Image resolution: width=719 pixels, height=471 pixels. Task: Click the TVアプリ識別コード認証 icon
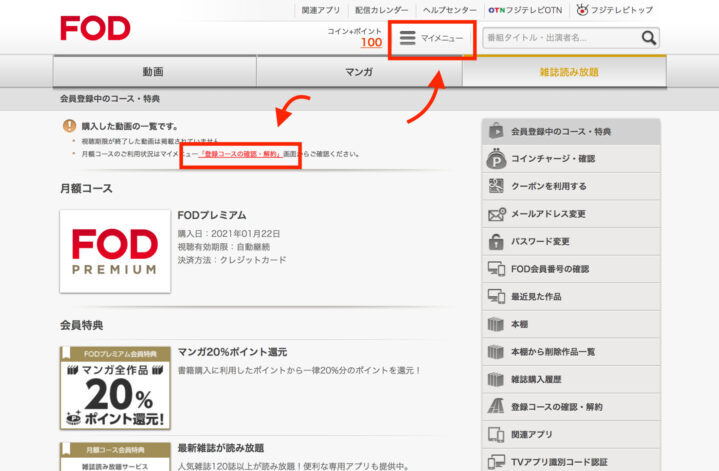(496, 462)
